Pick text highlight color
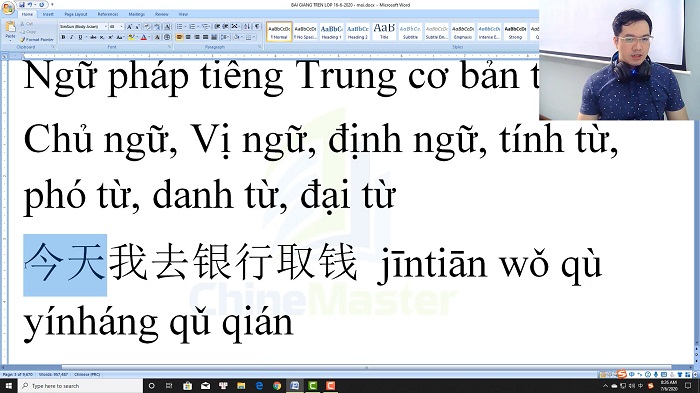700x393 pixels. (x=131, y=37)
